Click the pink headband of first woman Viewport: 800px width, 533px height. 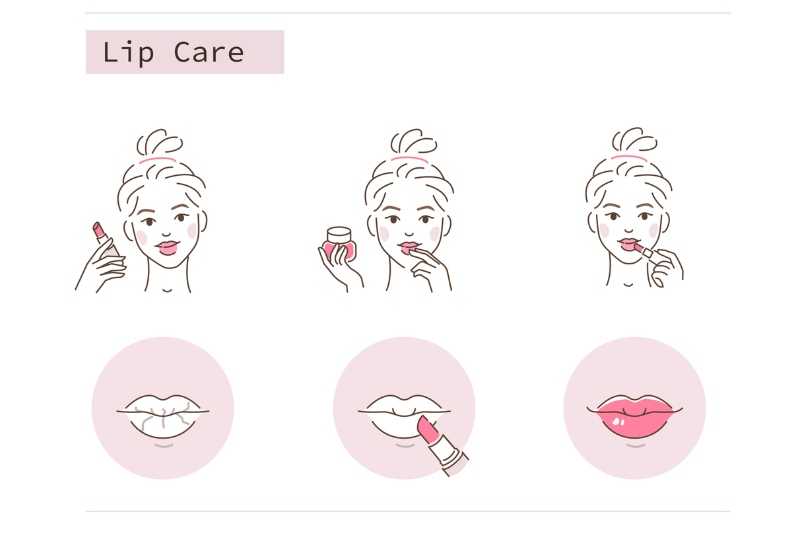point(158,160)
